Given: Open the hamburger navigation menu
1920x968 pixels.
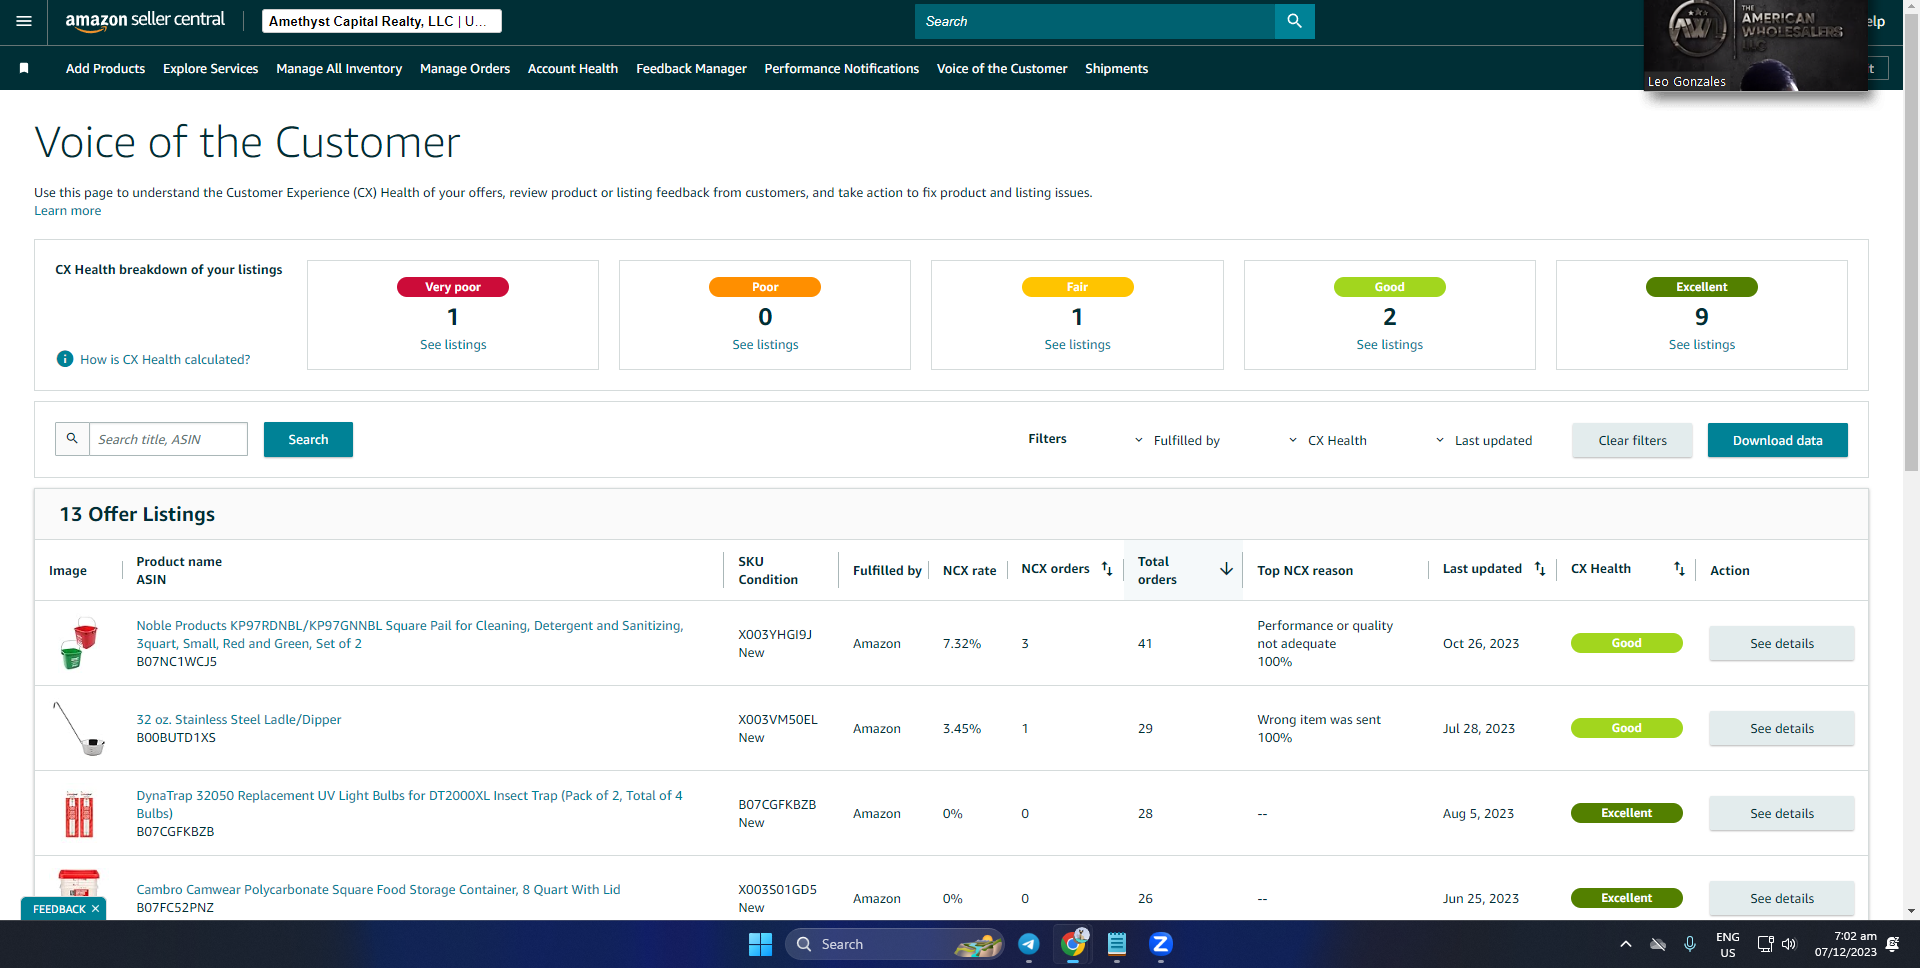Looking at the screenshot, I should [24, 21].
